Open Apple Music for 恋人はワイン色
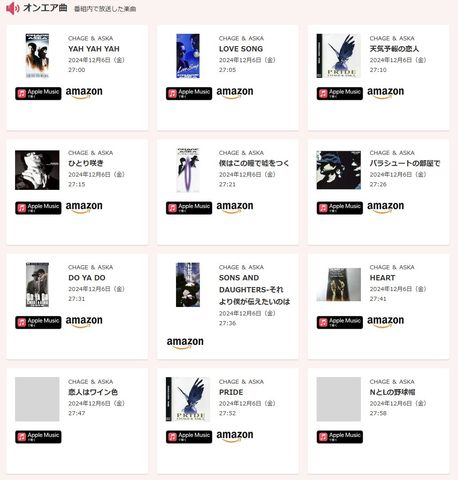Viewport: 458px width, 480px height. tap(38, 437)
